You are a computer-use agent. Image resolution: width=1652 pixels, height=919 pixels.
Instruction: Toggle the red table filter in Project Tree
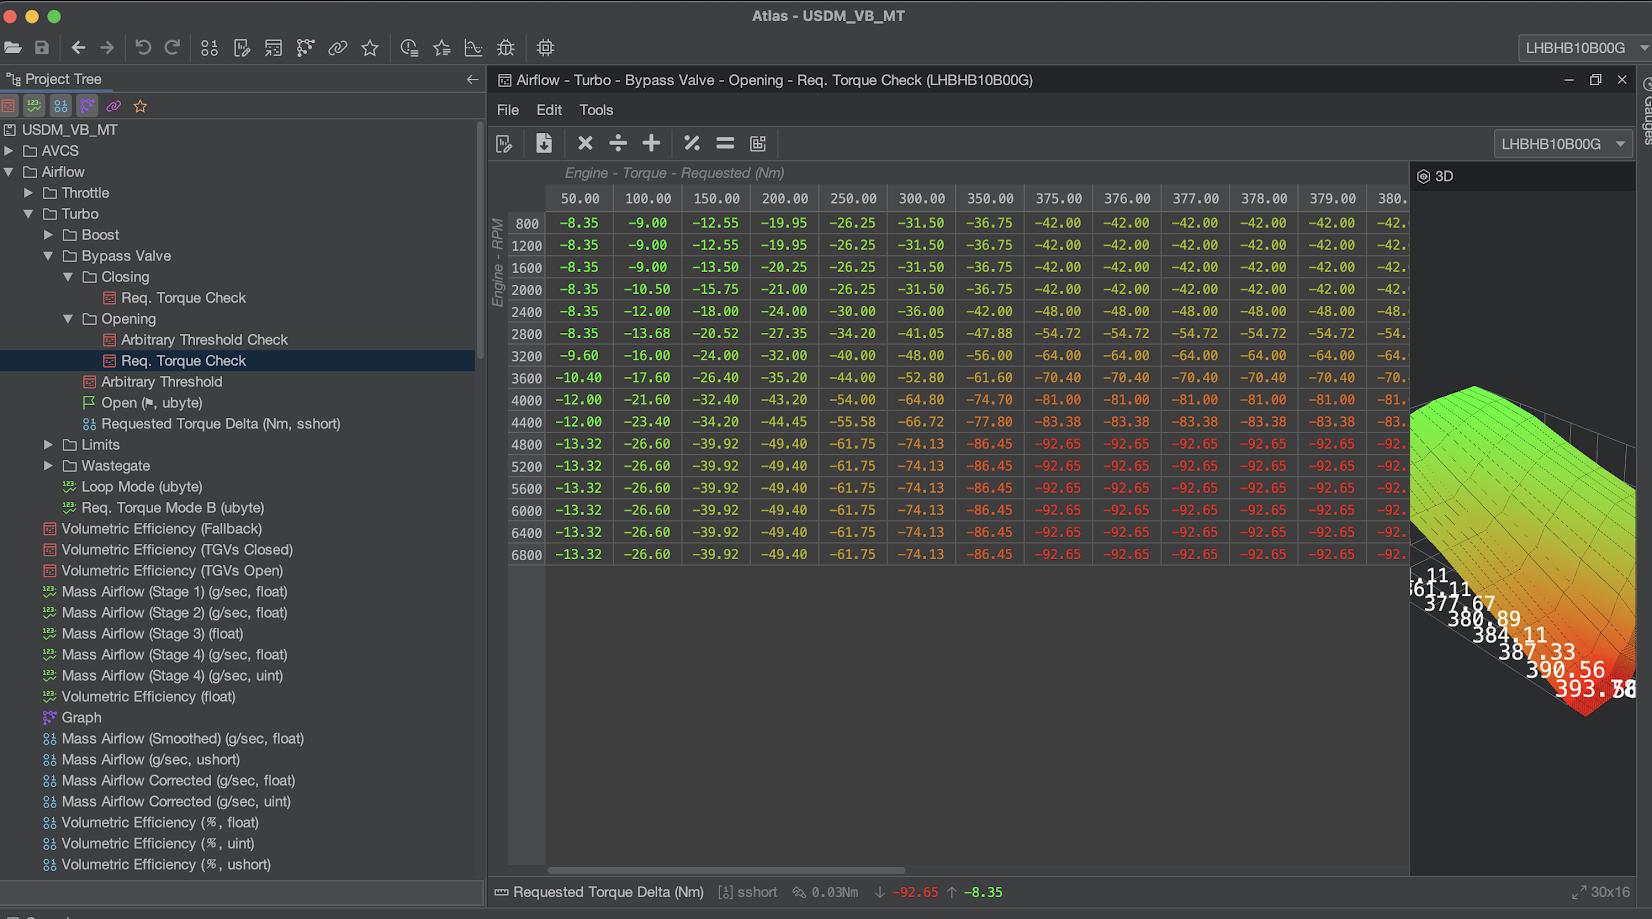click(9, 106)
